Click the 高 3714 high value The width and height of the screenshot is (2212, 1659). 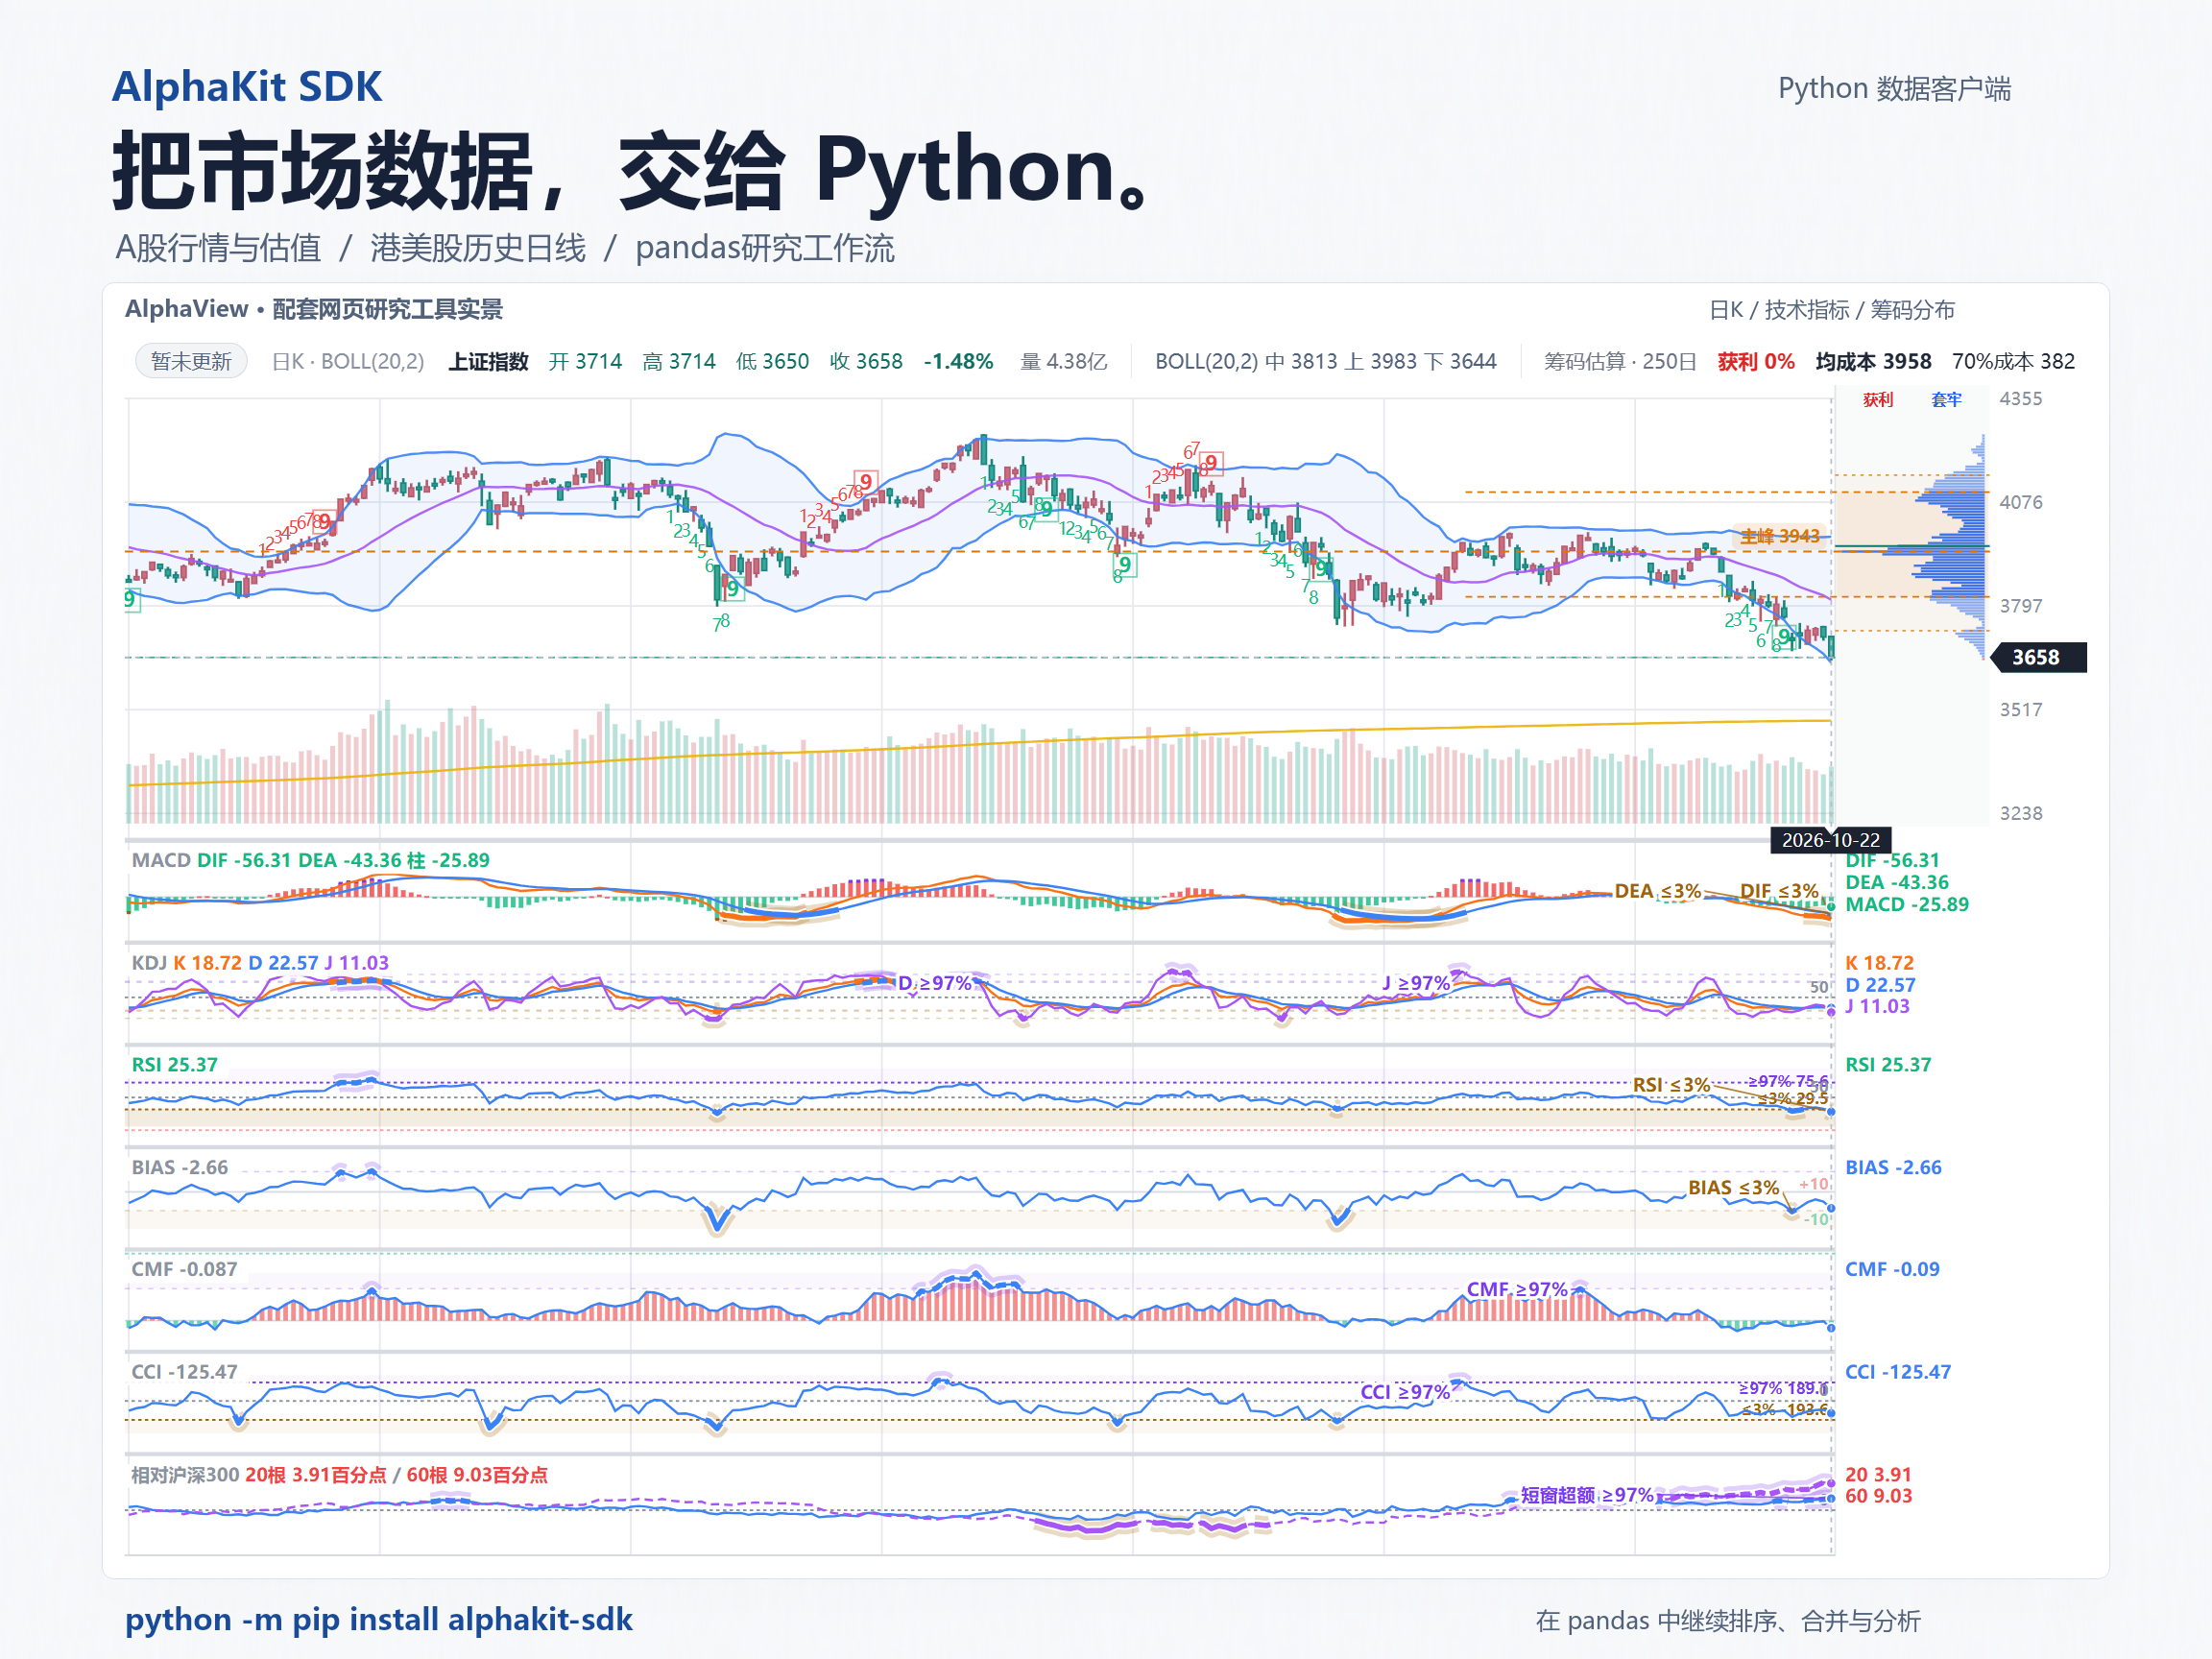click(679, 361)
